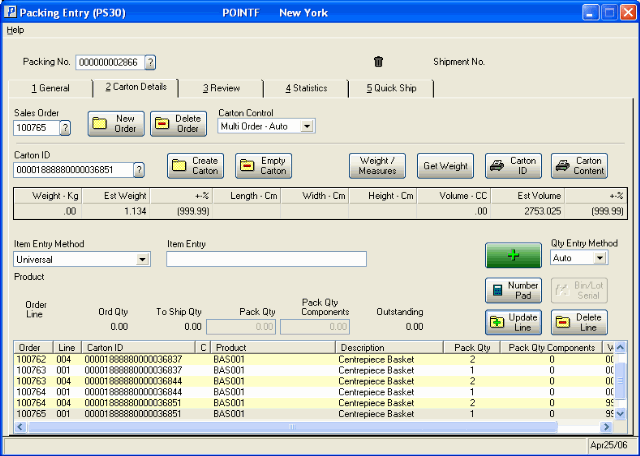Click the Create Carton button
The width and height of the screenshot is (640, 456).
click(x=196, y=166)
